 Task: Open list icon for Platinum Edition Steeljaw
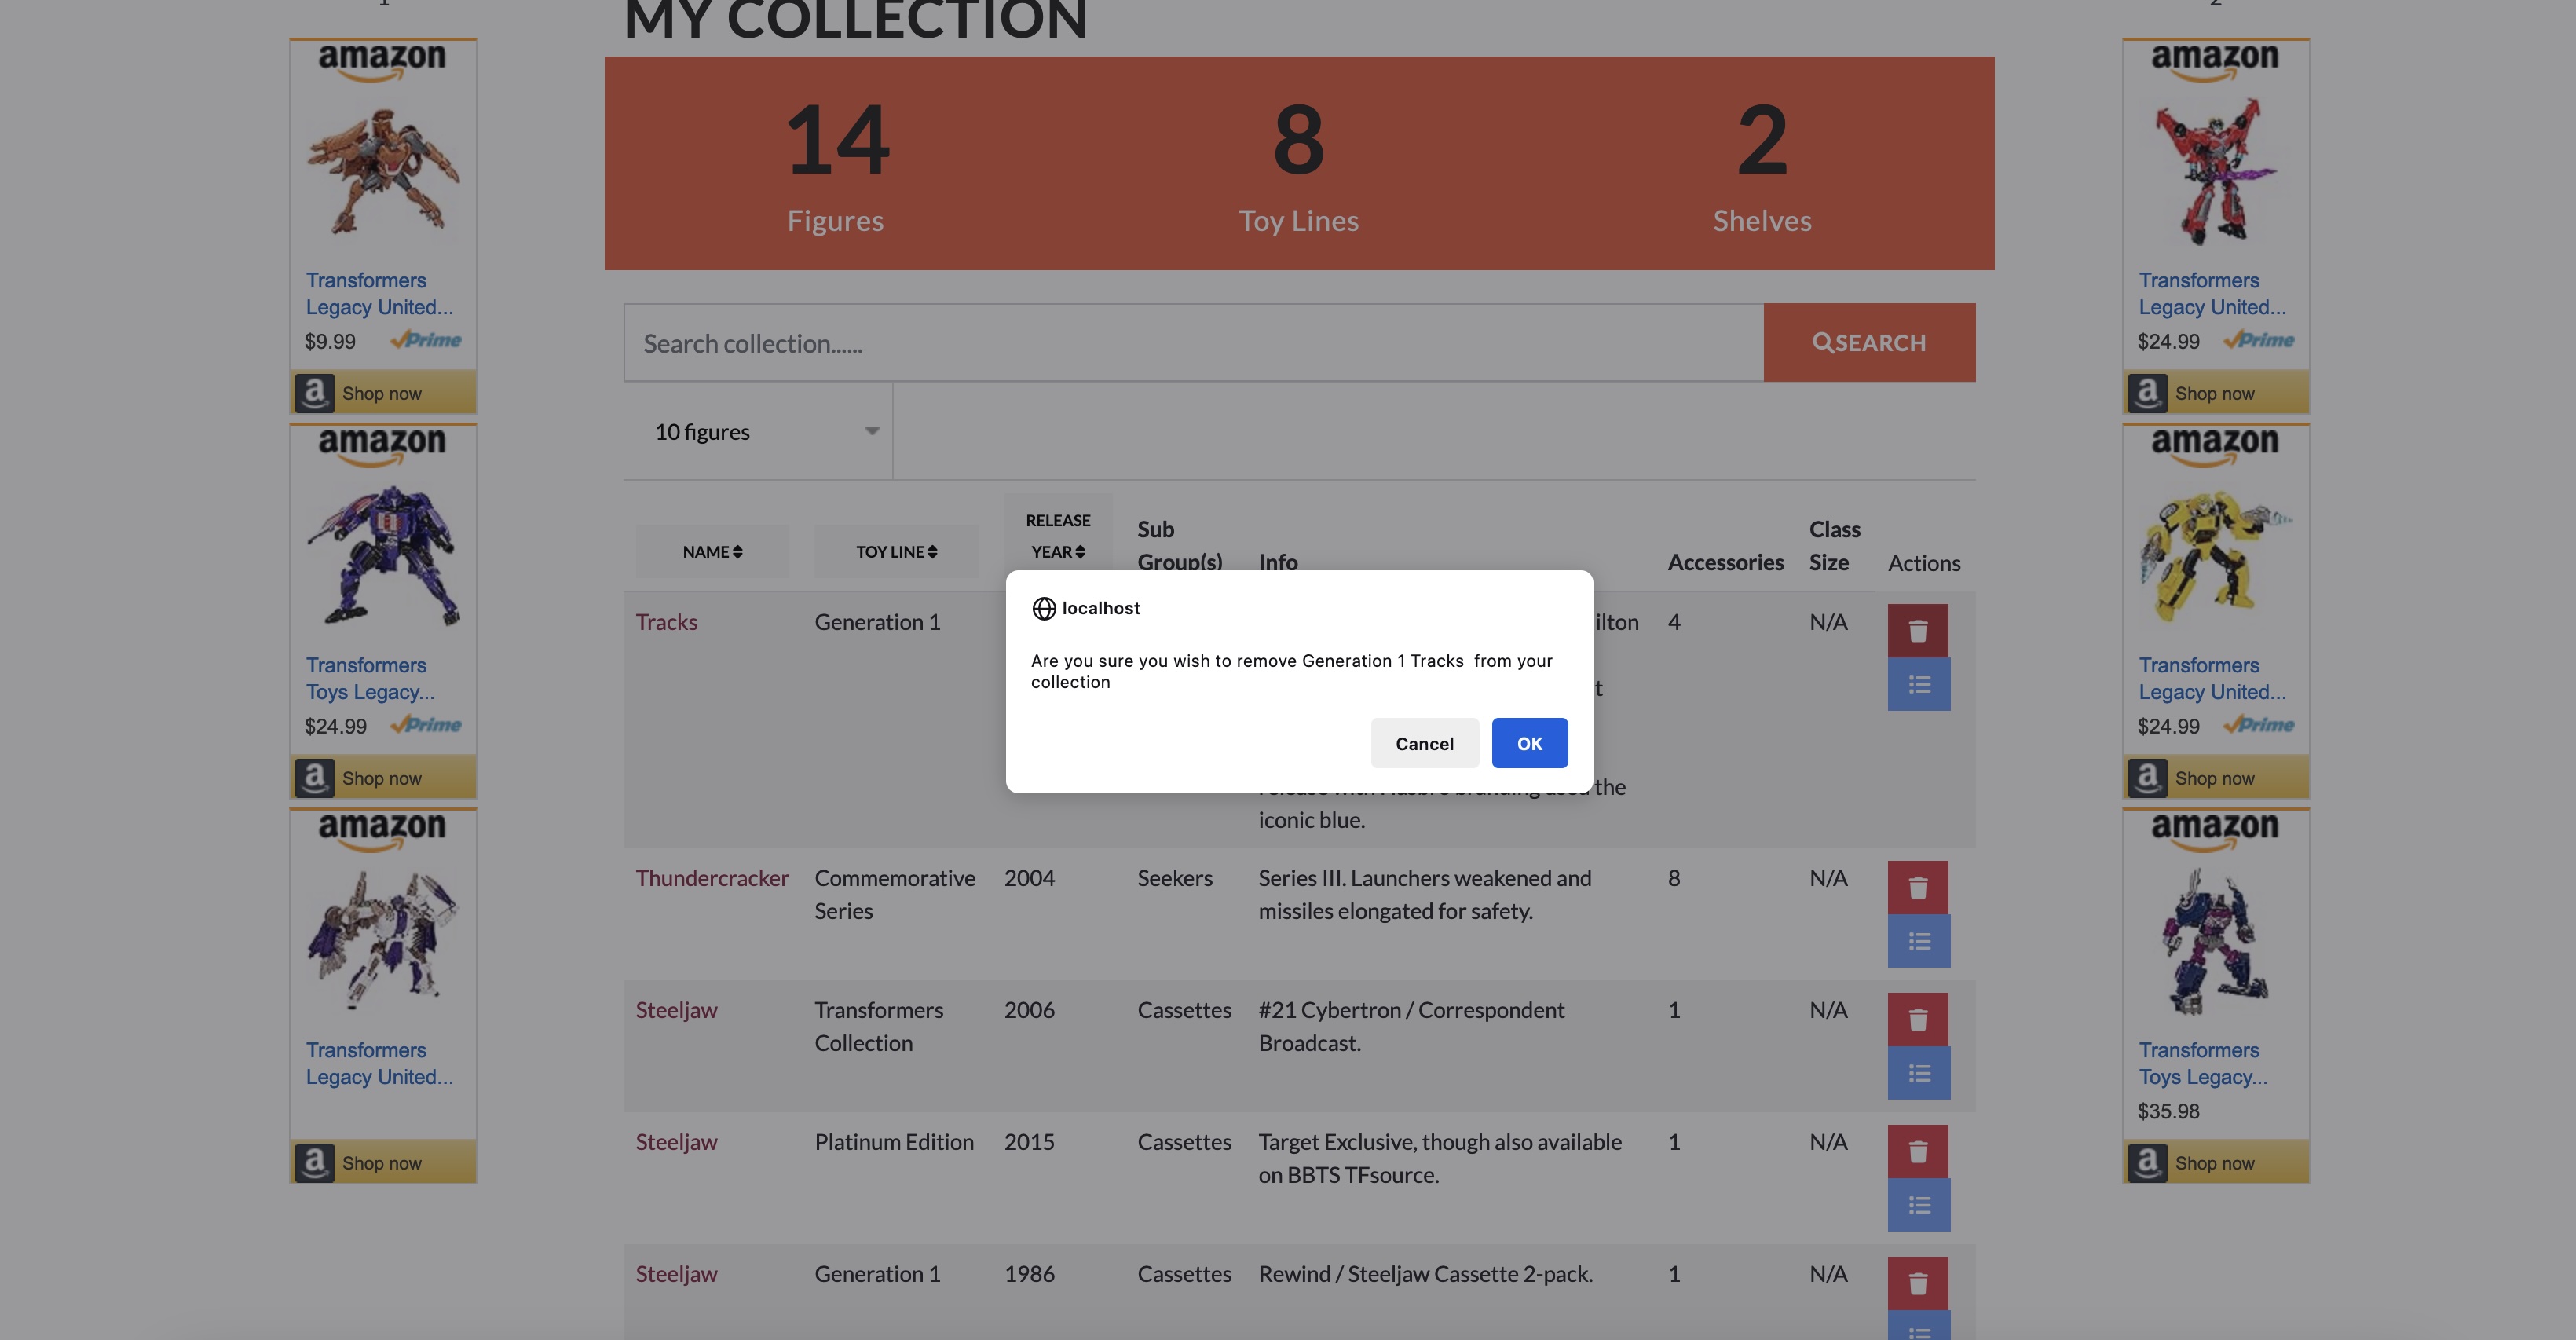click(x=1917, y=1205)
